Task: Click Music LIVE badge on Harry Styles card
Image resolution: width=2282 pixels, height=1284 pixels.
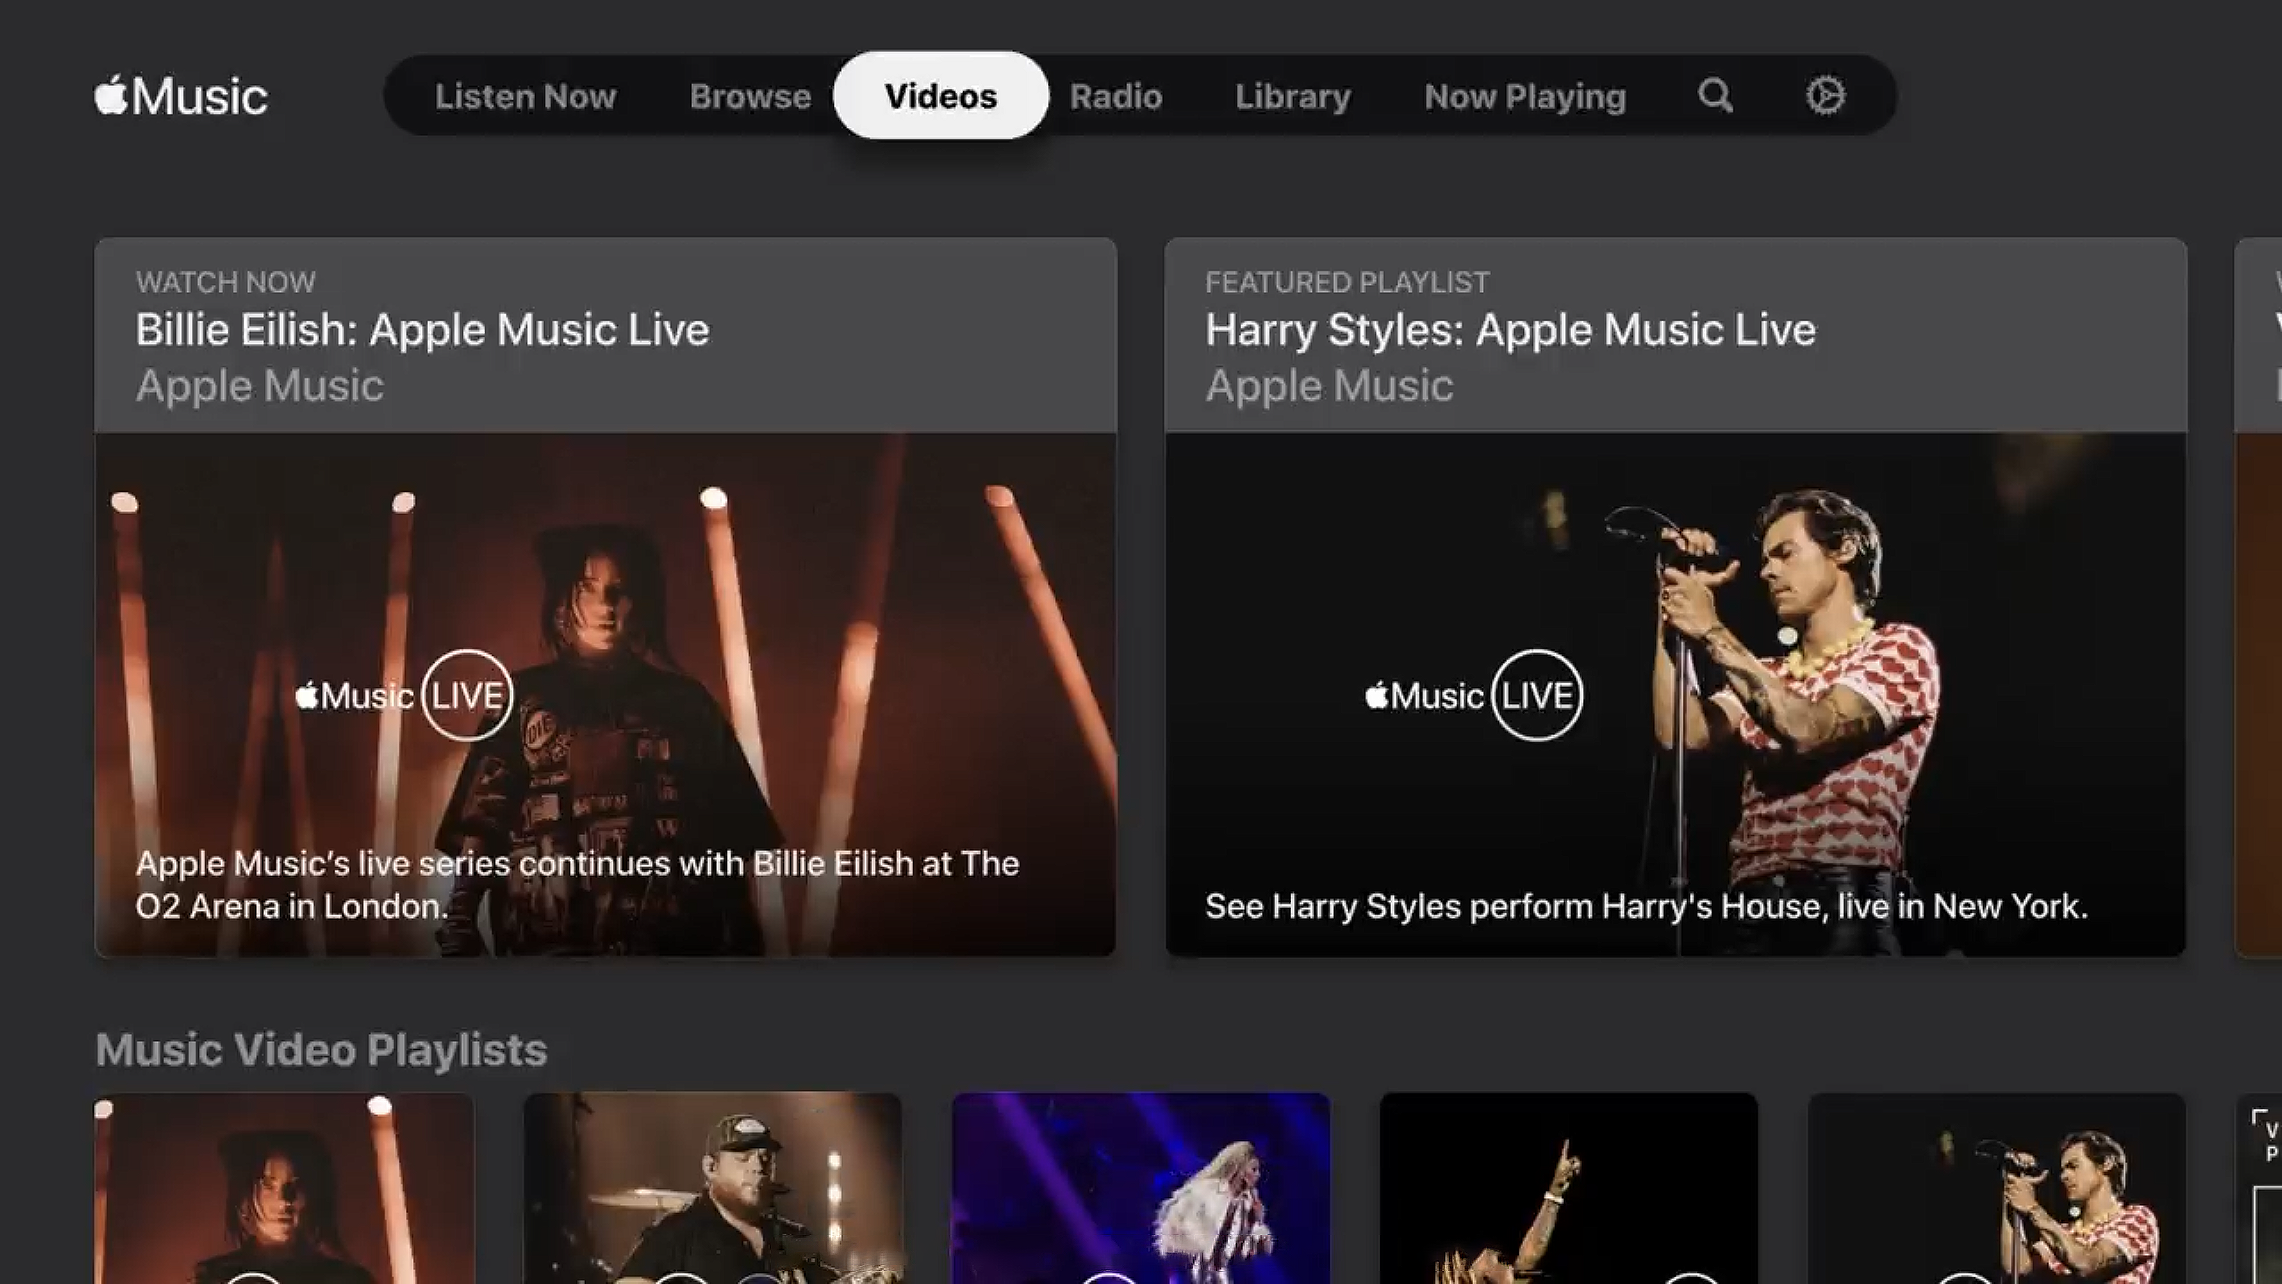Action: [1474, 695]
